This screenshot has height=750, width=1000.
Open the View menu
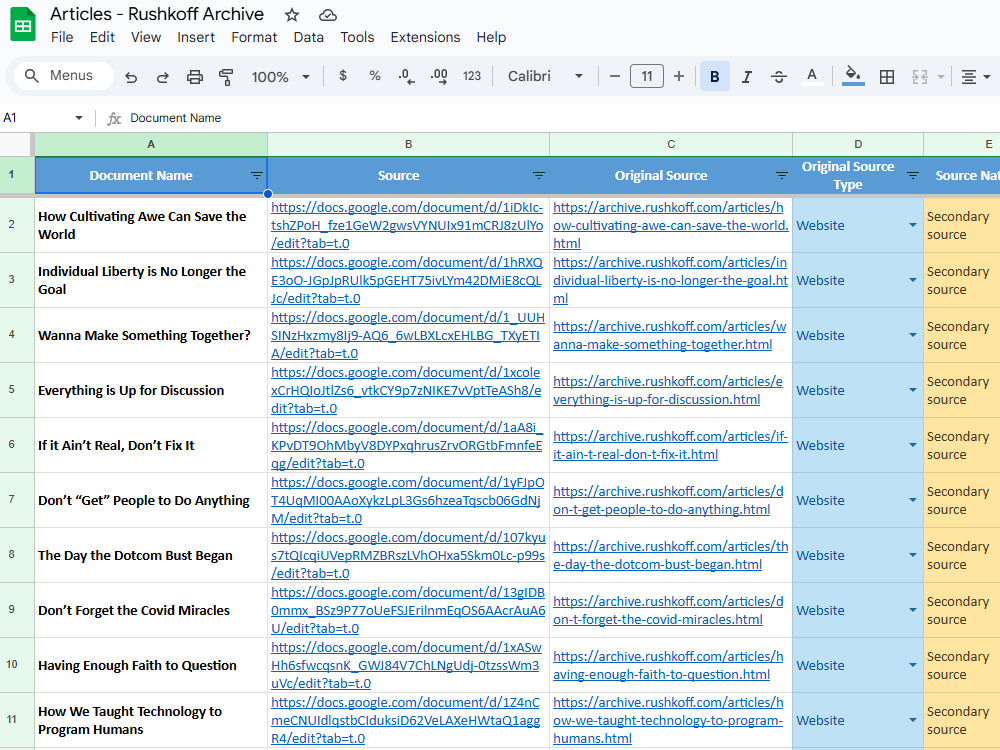(x=146, y=37)
